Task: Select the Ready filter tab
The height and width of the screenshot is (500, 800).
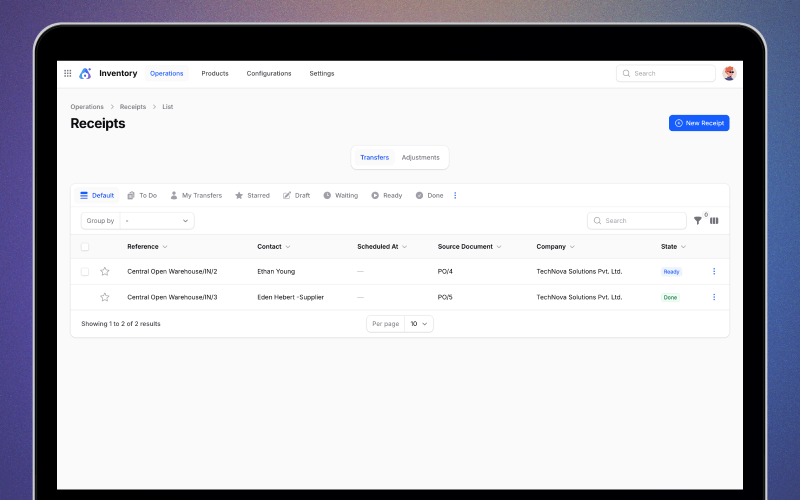Action: (387, 195)
